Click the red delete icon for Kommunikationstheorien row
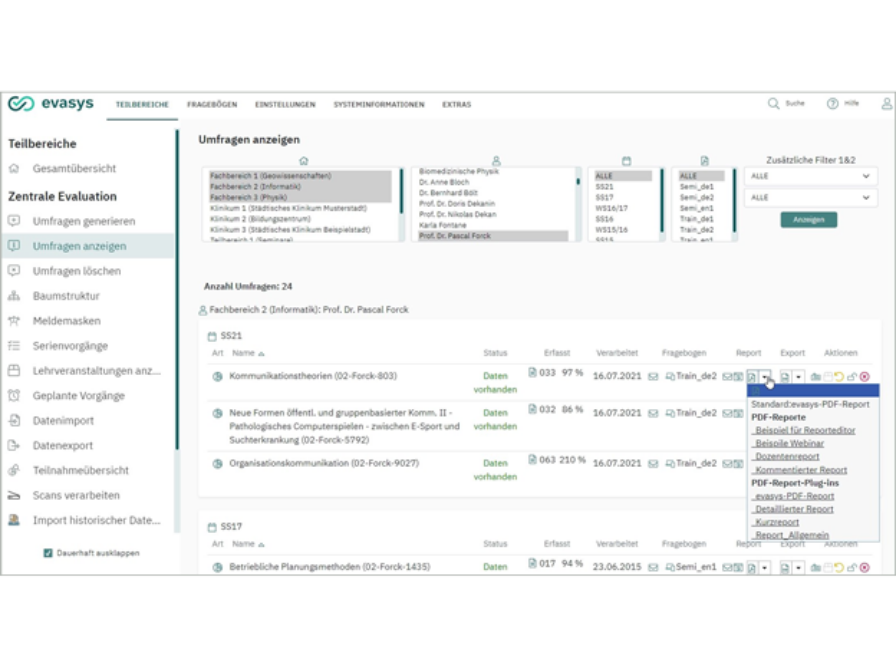Image resolution: width=896 pixels, height=672 pixels. [866, 375]
